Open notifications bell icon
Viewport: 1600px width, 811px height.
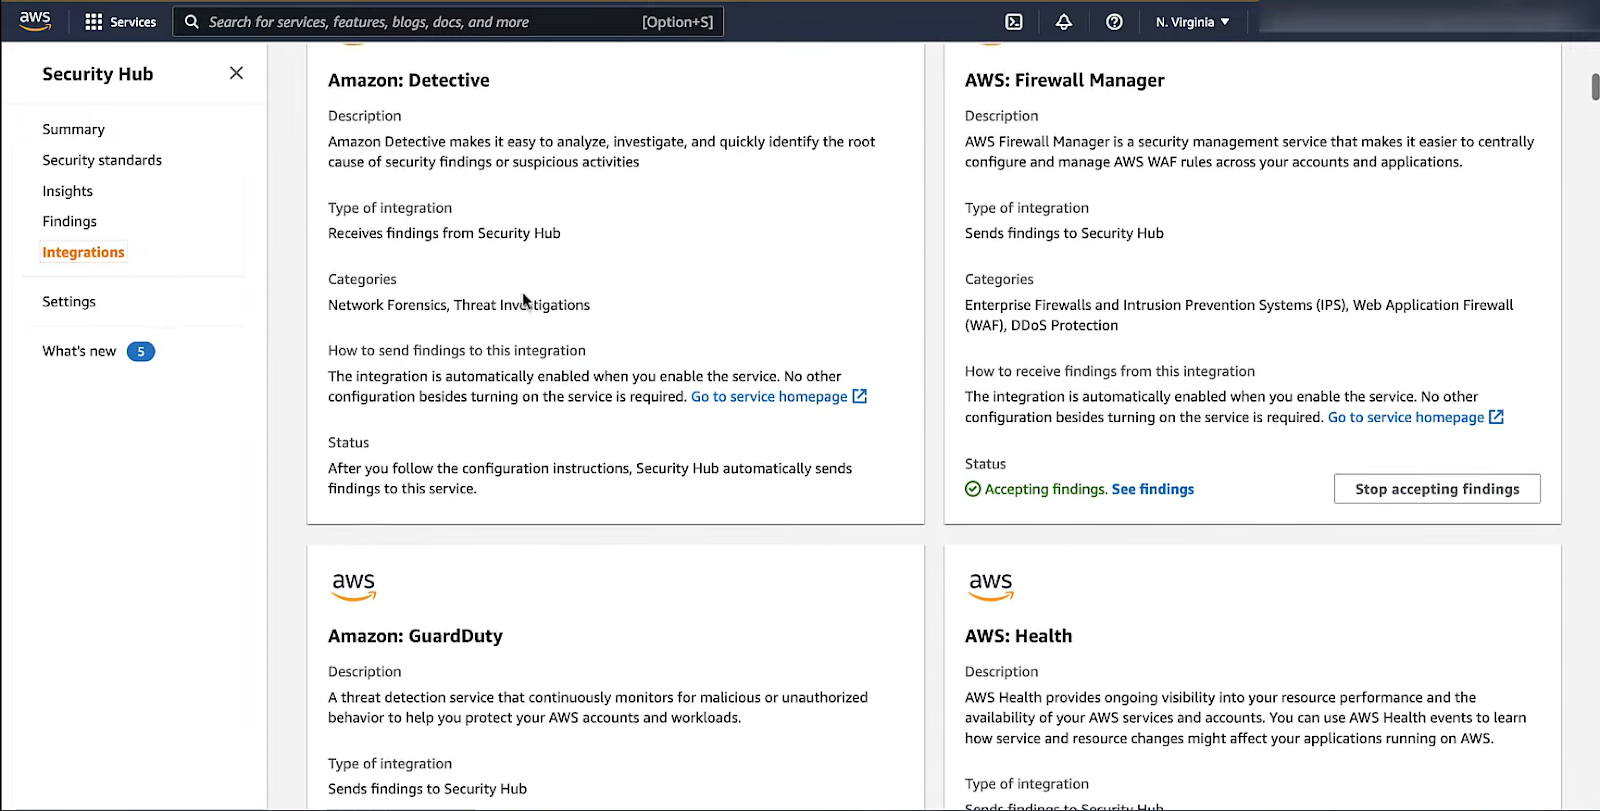pos(1064,22)
